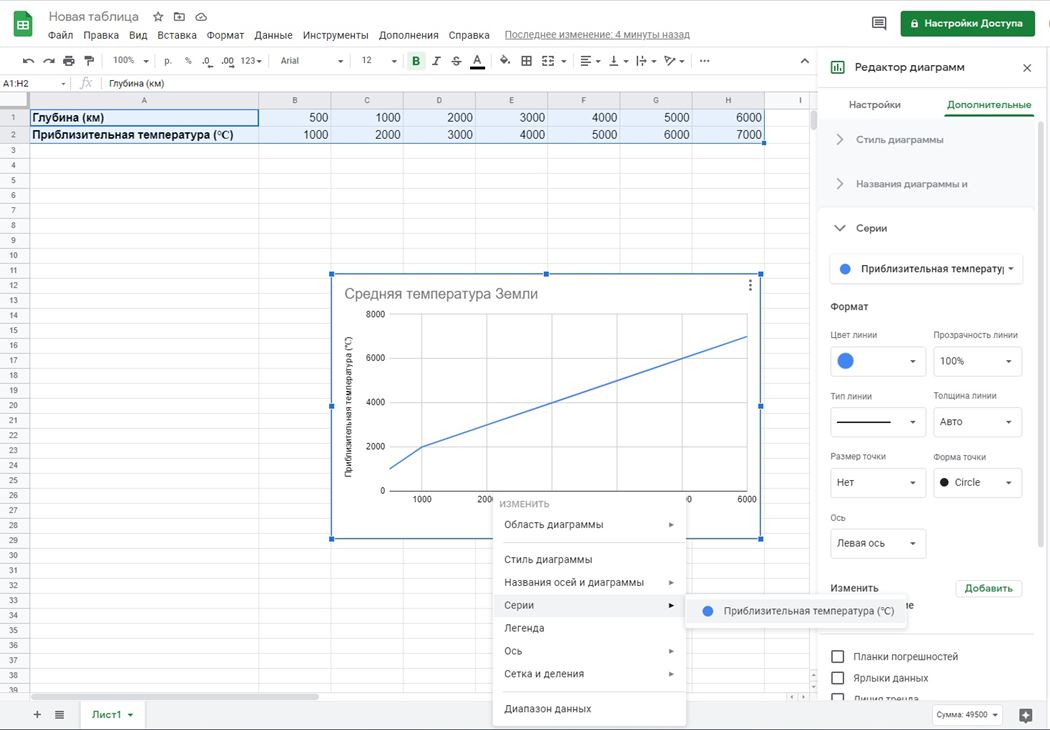1050x730 pixels.
Task: Redo the last undone action
Action: [48, 61]
